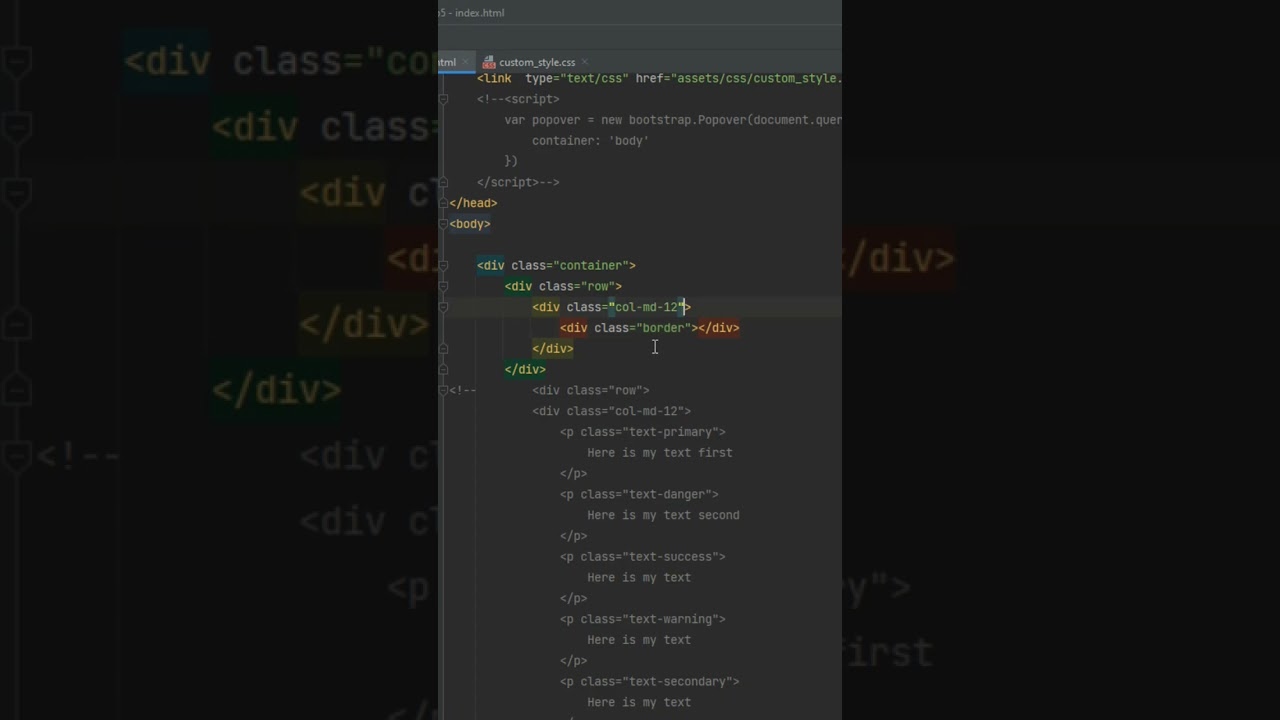
Task: Close the custom_style.css tab
Action: 585,62
